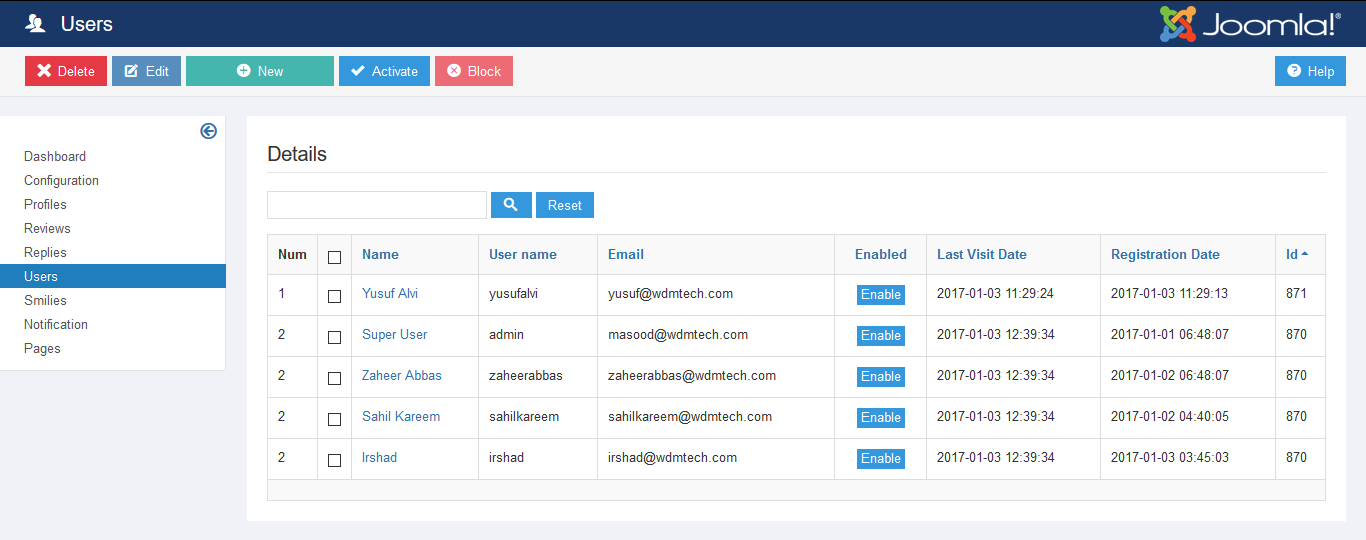
Task: Click the Edit pencil toolbar button
Action: click(146, 71)
